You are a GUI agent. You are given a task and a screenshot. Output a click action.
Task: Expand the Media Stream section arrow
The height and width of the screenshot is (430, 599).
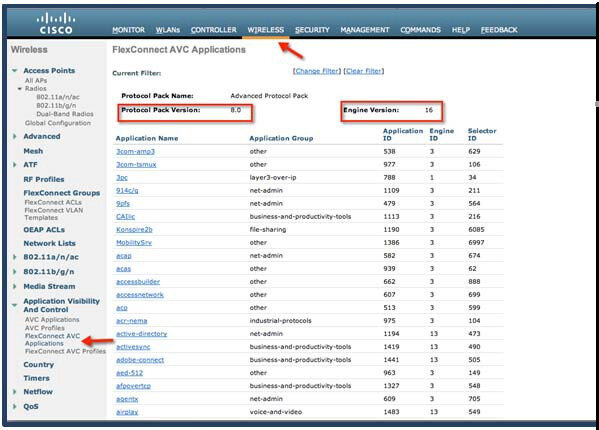[15, 286]
